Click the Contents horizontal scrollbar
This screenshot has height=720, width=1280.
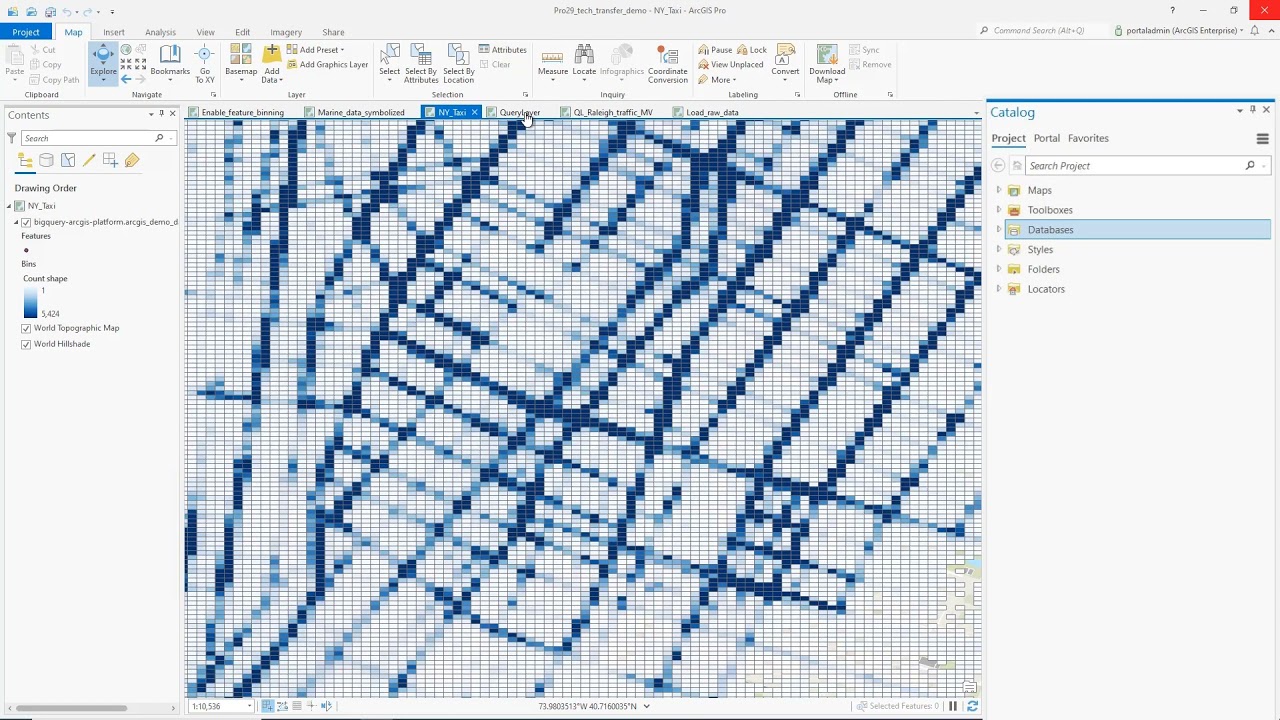(x=72, y=709)
